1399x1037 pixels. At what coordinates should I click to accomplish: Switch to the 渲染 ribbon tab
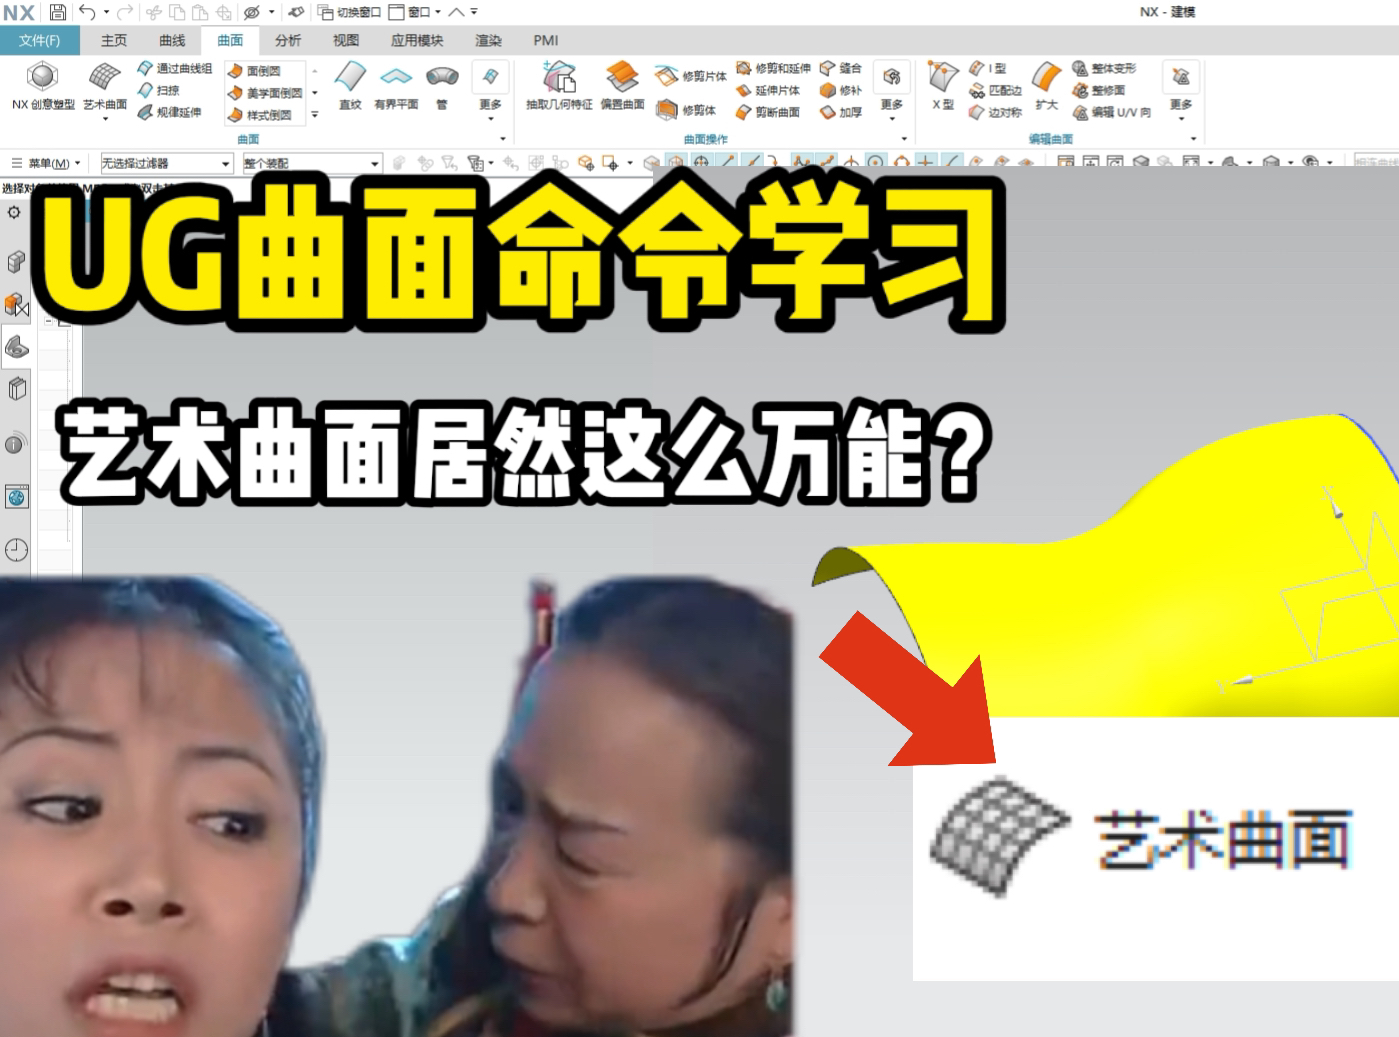[488, 40]
